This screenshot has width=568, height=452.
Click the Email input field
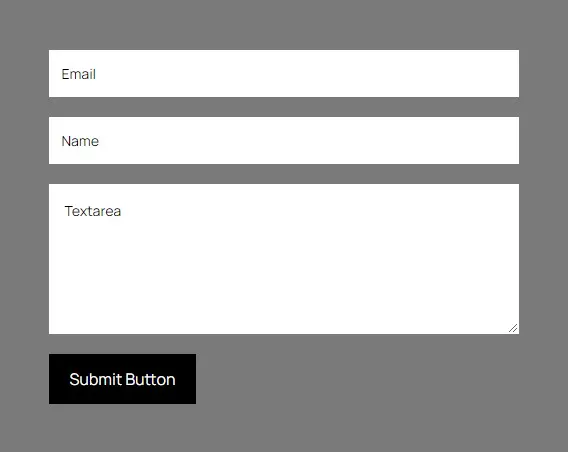(284, 74)
